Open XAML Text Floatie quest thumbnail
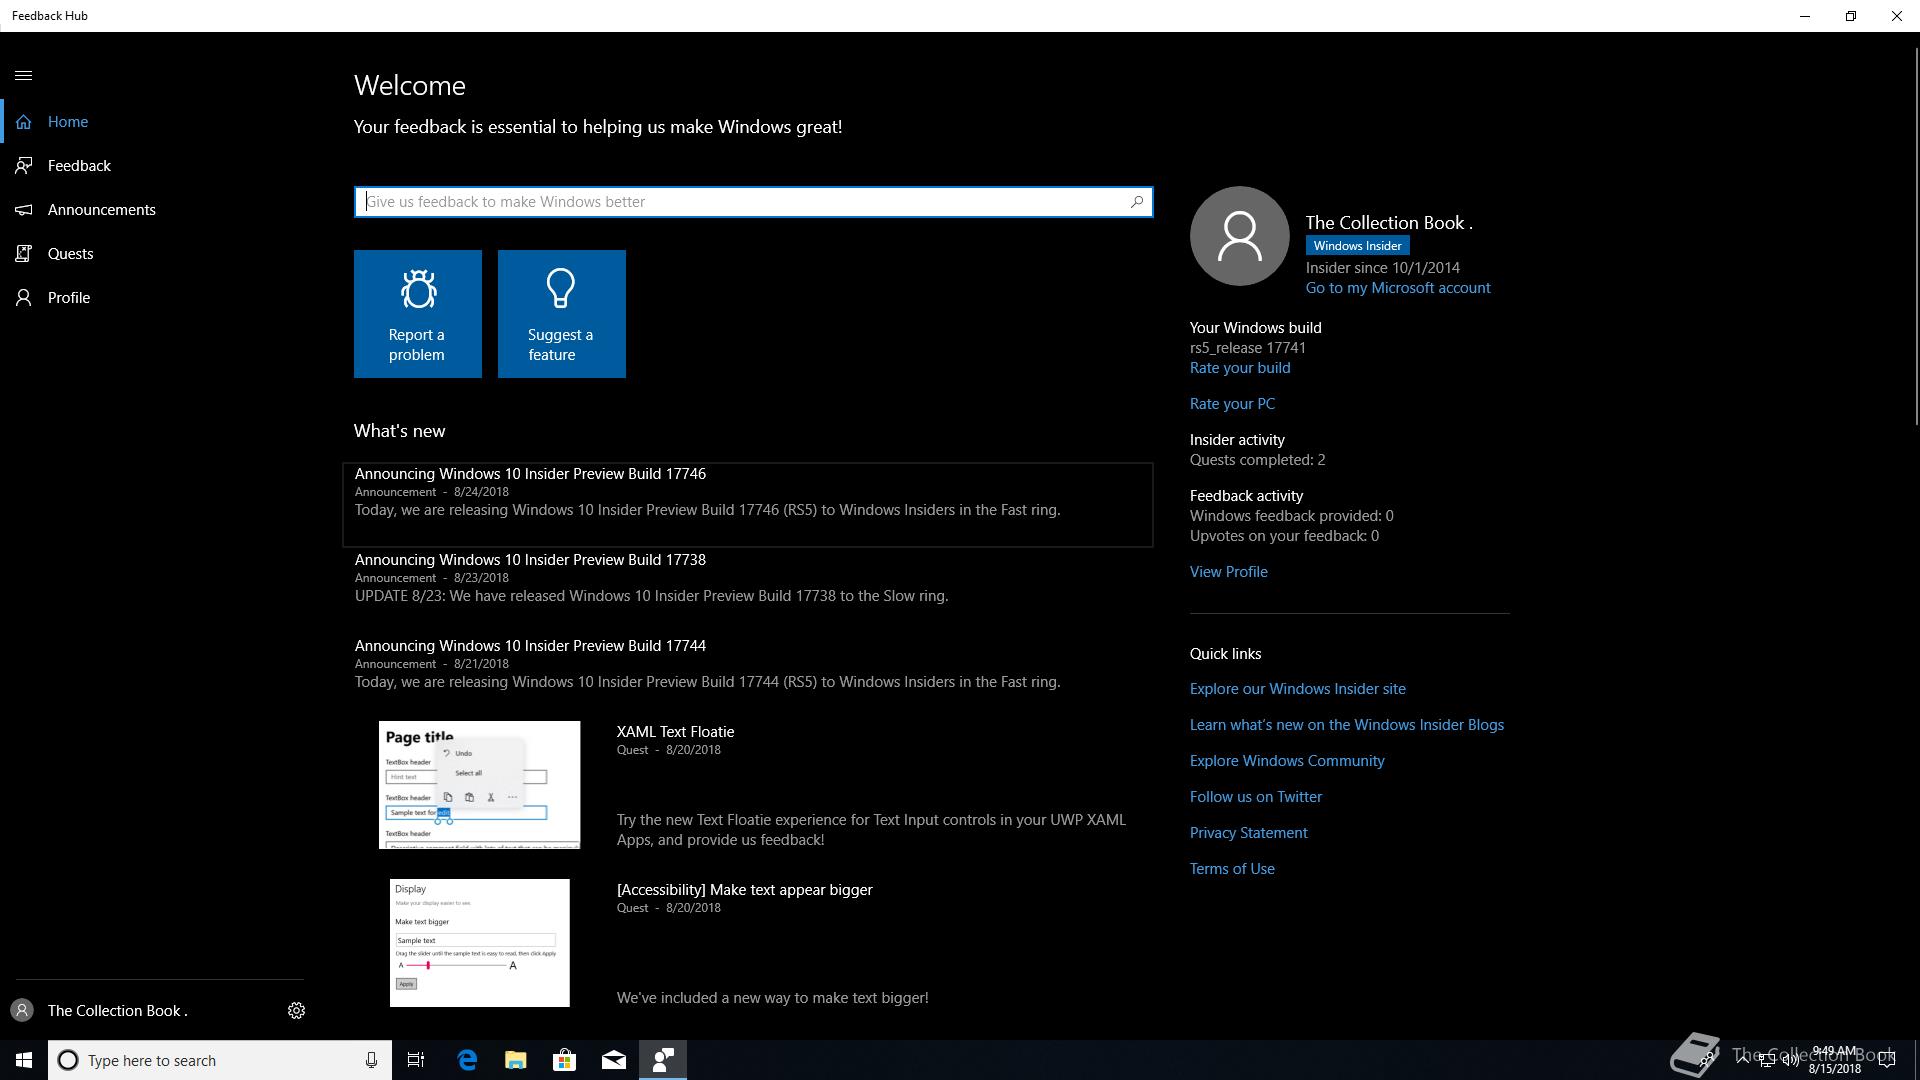 479,785
